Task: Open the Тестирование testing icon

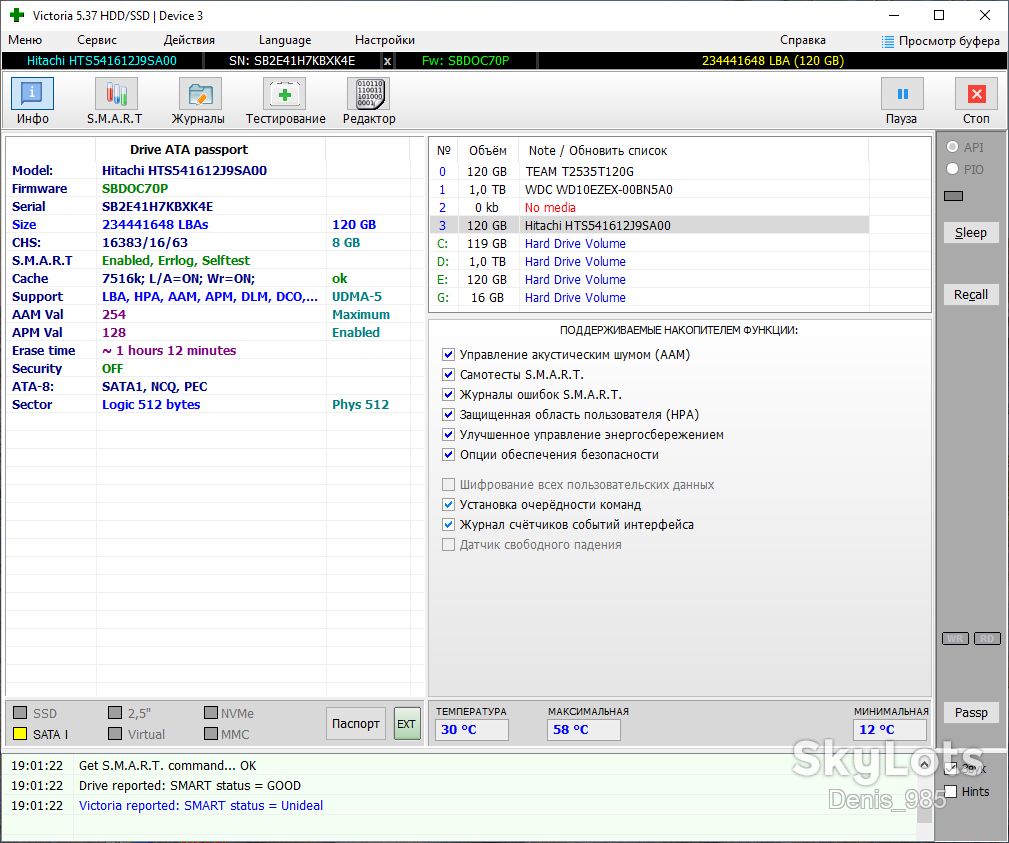Action: 284,94
